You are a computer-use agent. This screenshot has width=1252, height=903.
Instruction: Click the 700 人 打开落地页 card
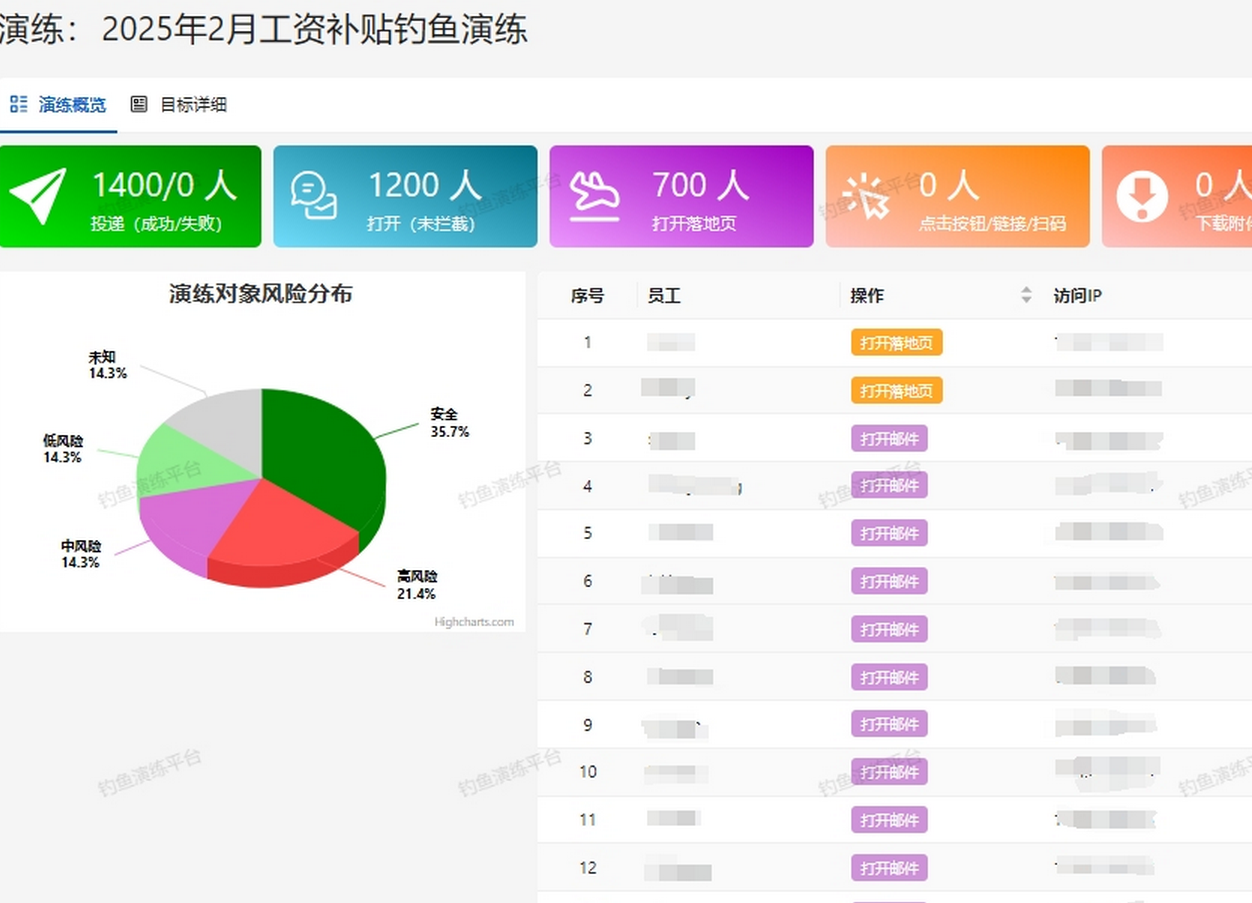tap(681, 196)
